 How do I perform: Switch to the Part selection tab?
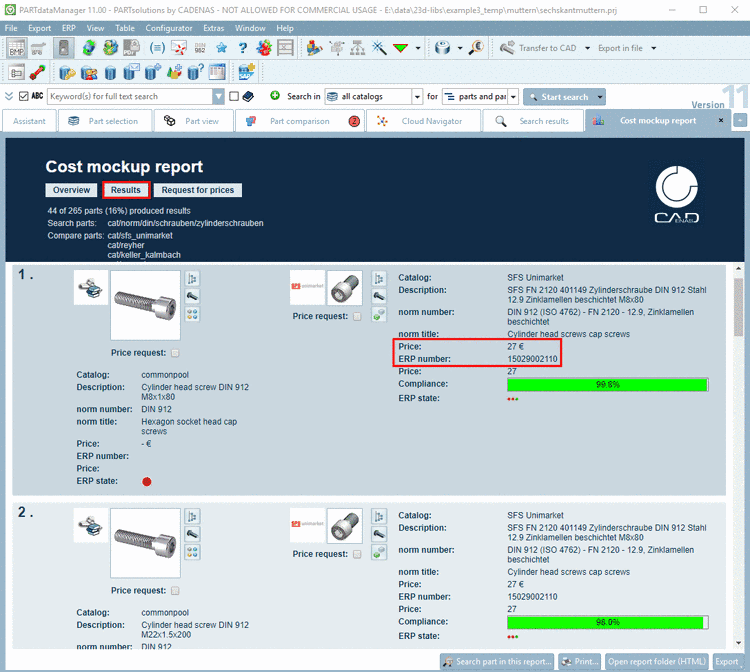point(105,121)
